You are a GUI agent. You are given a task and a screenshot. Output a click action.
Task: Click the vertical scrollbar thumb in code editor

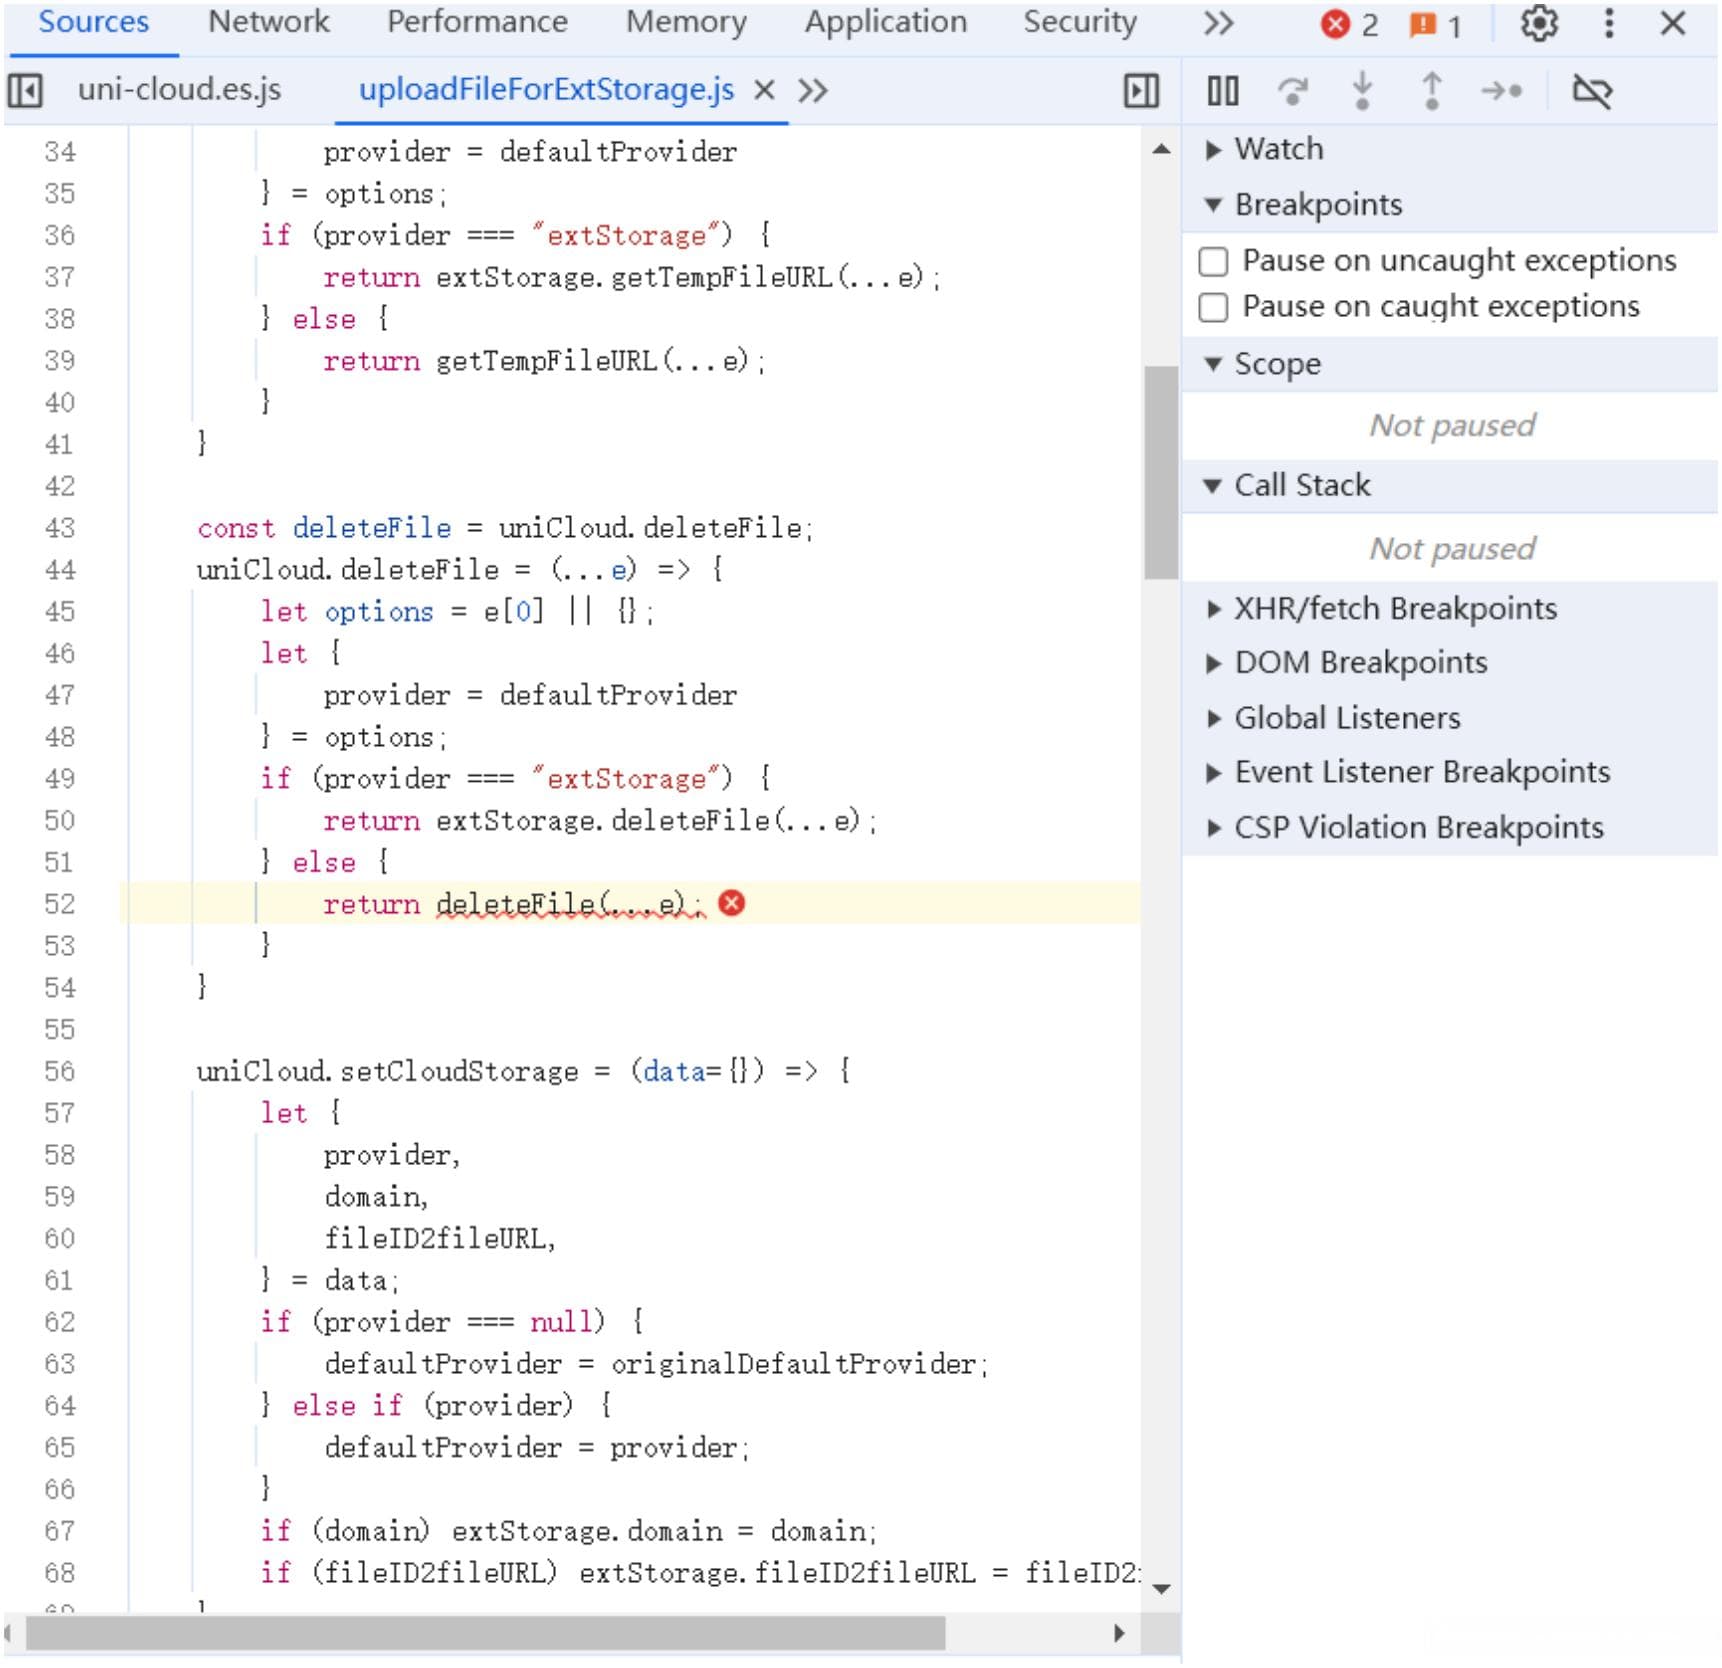tap(1161, 472)
